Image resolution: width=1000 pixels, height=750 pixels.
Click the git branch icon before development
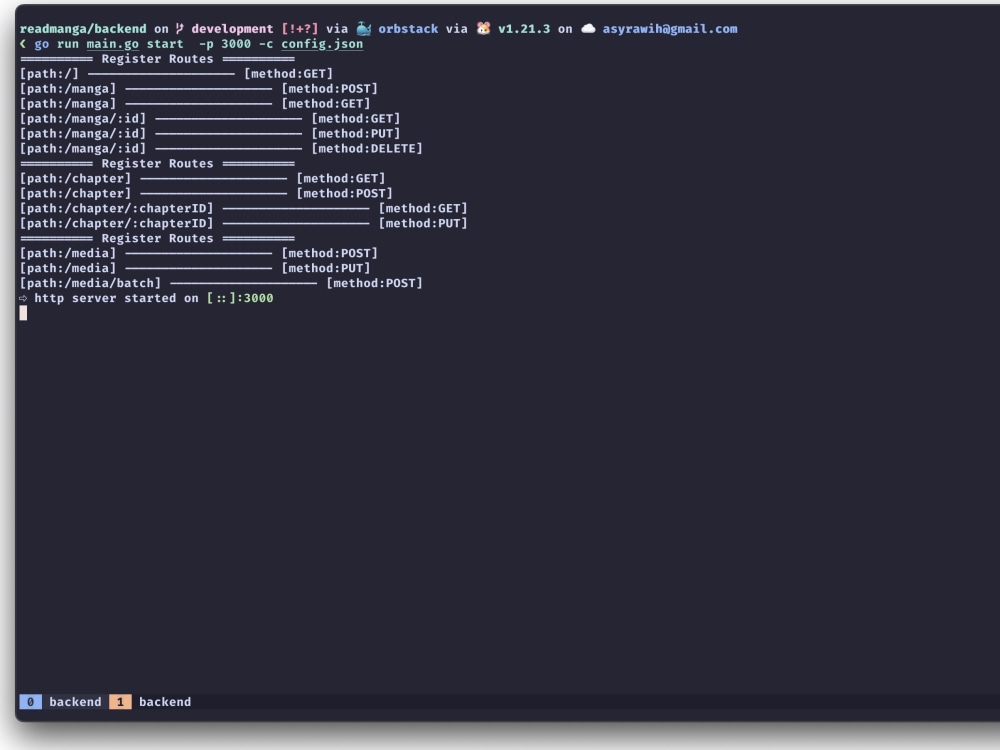(180, 29)
